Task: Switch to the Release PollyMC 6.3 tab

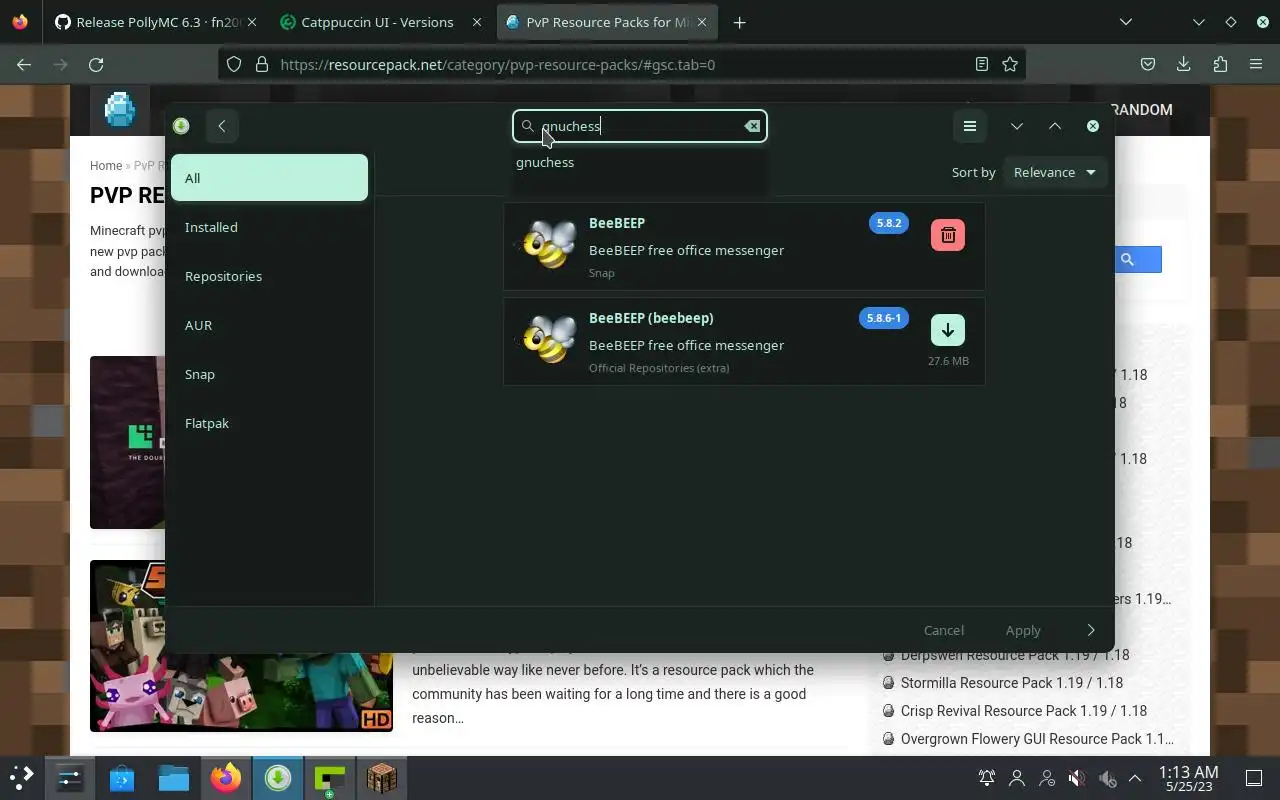Action: 154,22
